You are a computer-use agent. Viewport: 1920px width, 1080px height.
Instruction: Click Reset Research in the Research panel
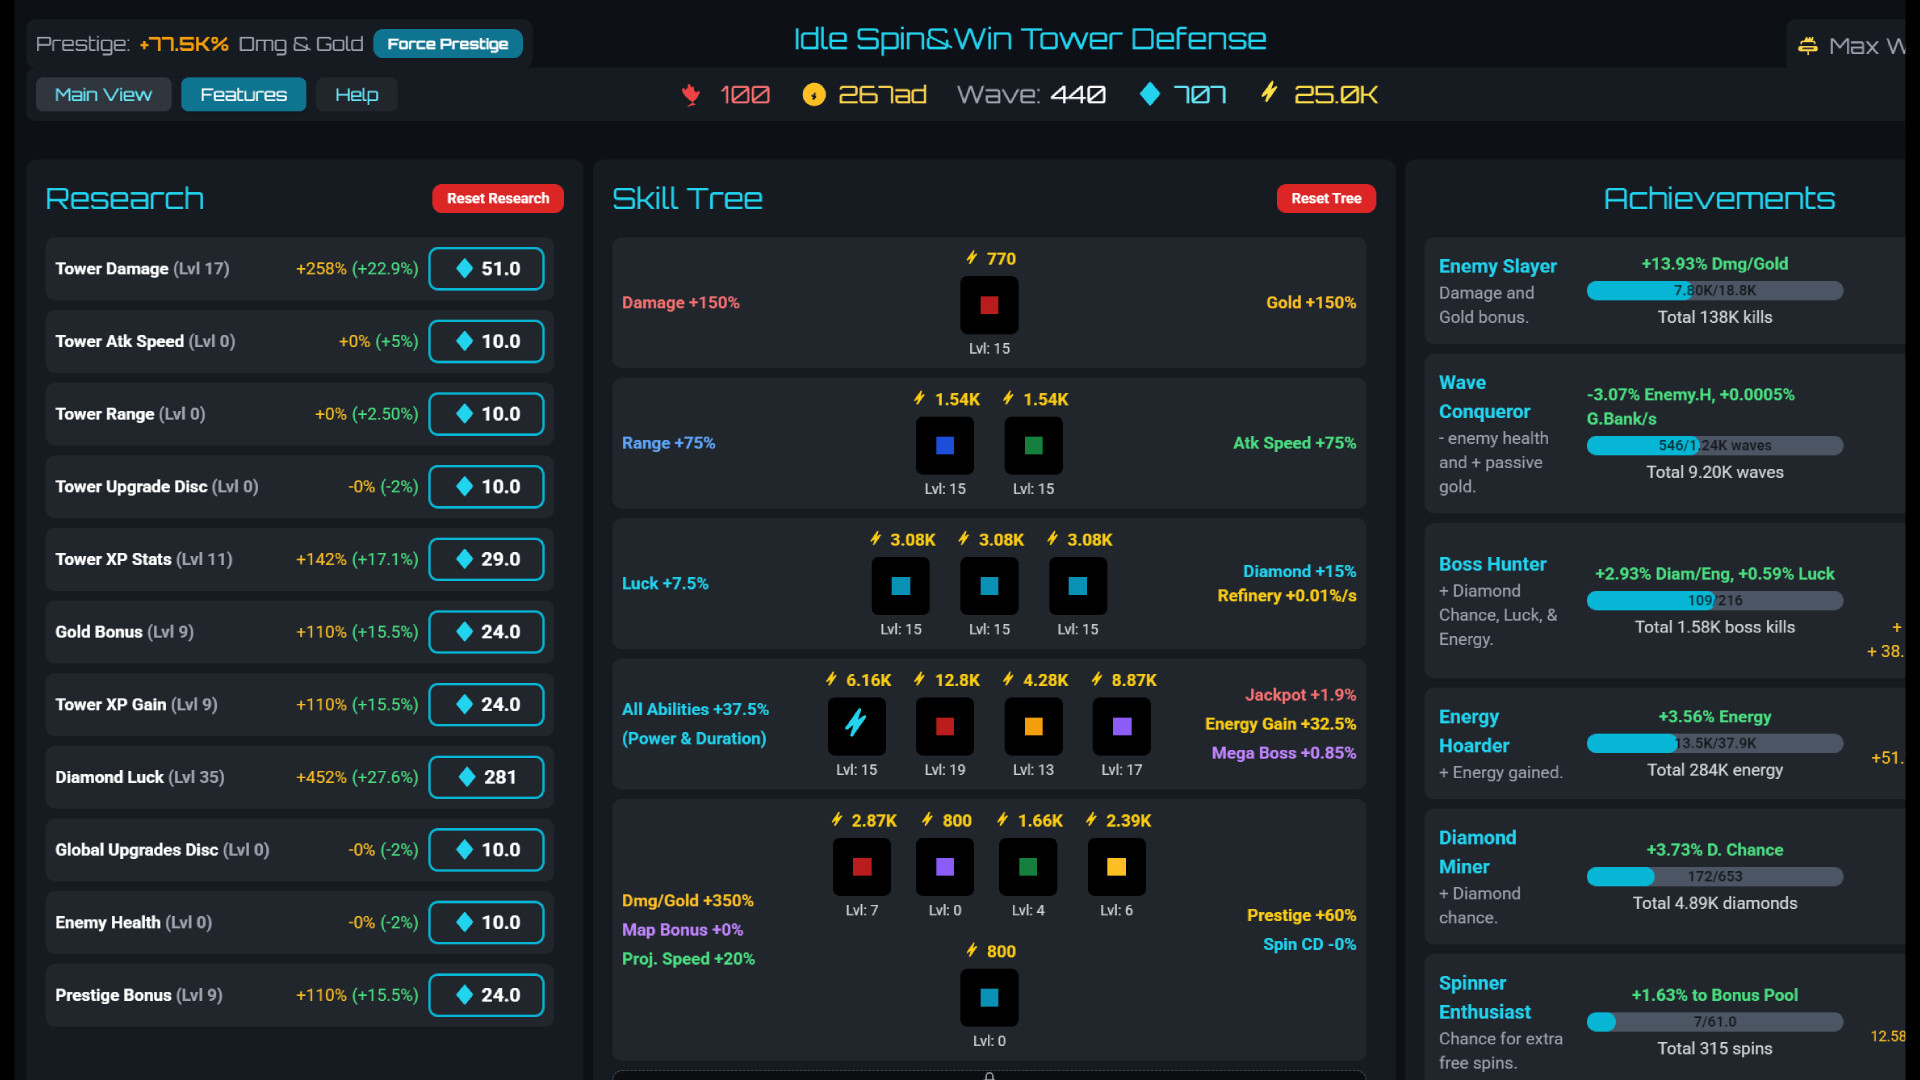point(497,198)
